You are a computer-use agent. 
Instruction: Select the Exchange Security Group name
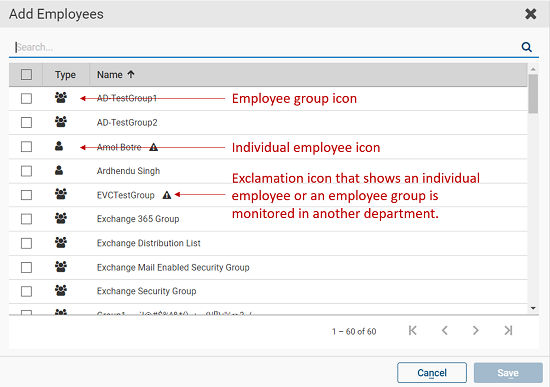146,291
